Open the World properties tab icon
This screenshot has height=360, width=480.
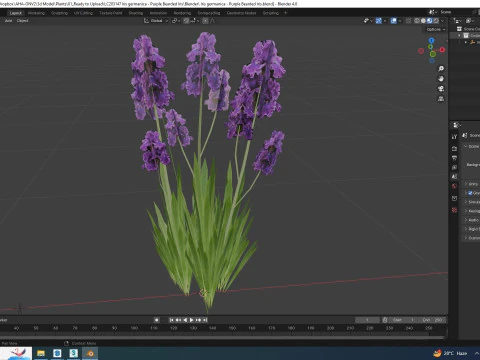tap(454, 186)
